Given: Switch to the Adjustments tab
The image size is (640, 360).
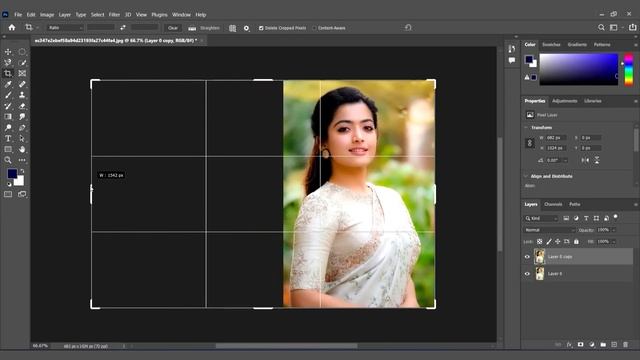Looking at the screenshot, I should pos(564,101).
